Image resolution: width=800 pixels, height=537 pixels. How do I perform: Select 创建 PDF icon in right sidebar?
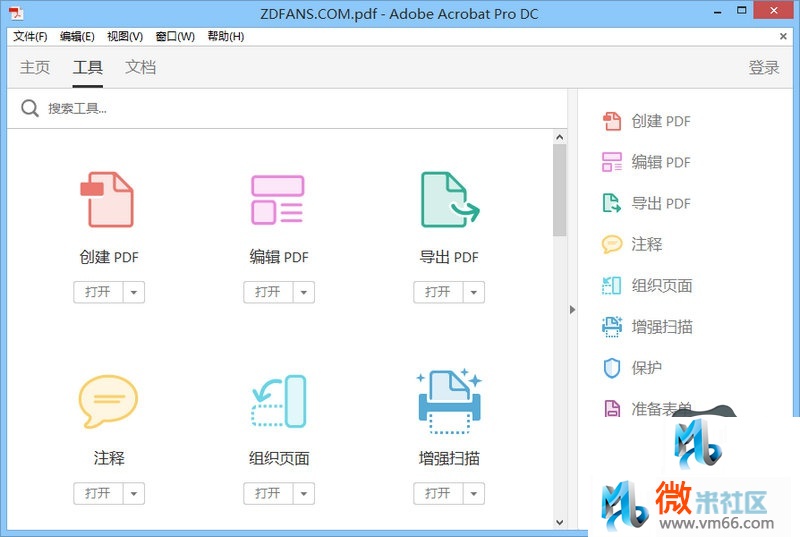point(612,121)
